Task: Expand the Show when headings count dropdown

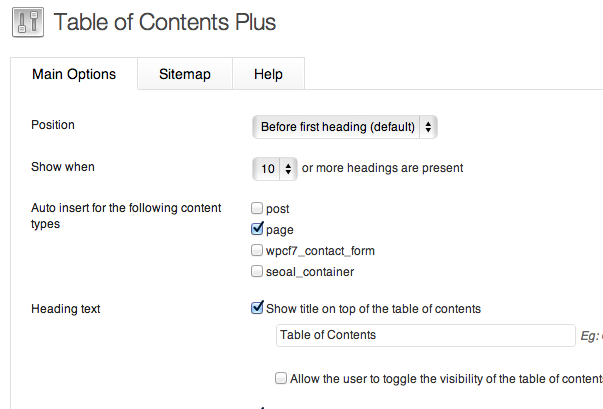Action: coord(275,169)
